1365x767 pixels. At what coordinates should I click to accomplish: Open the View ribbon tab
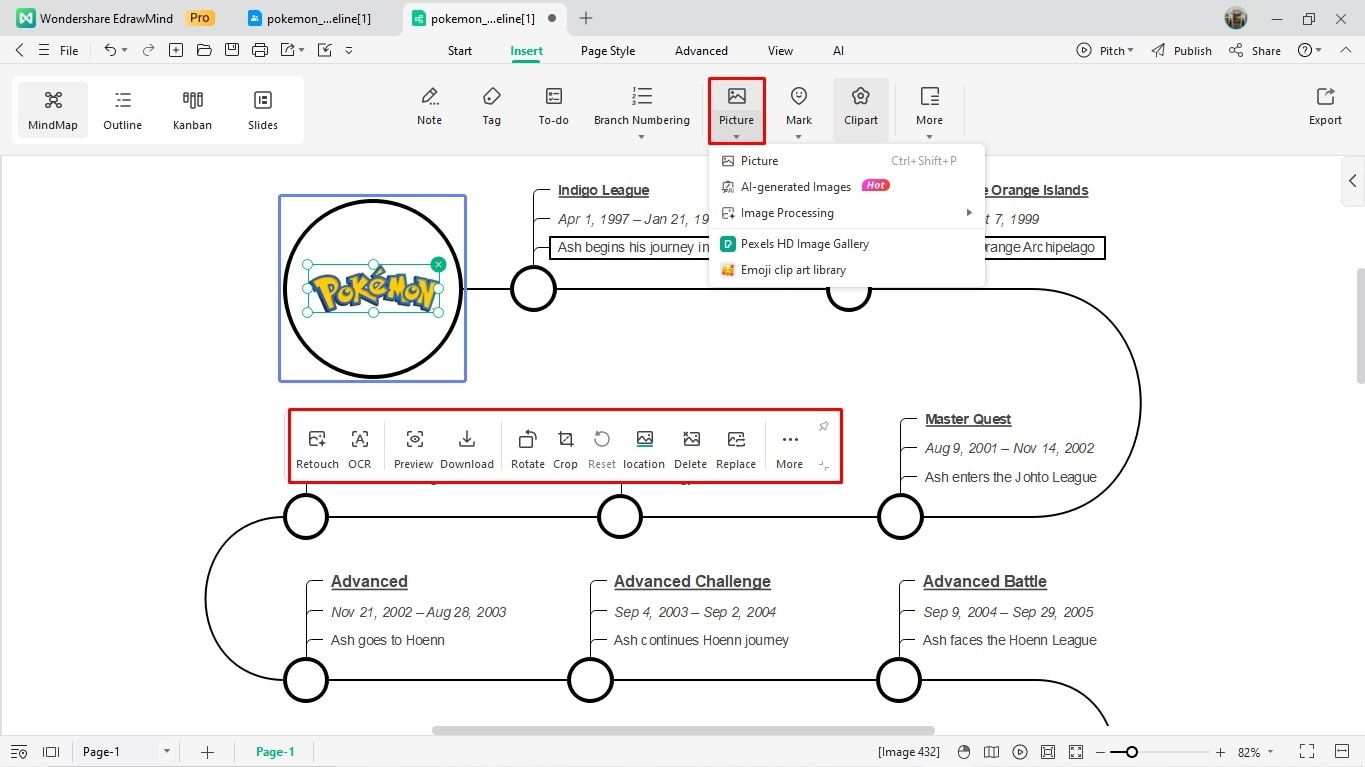[780, 51]
